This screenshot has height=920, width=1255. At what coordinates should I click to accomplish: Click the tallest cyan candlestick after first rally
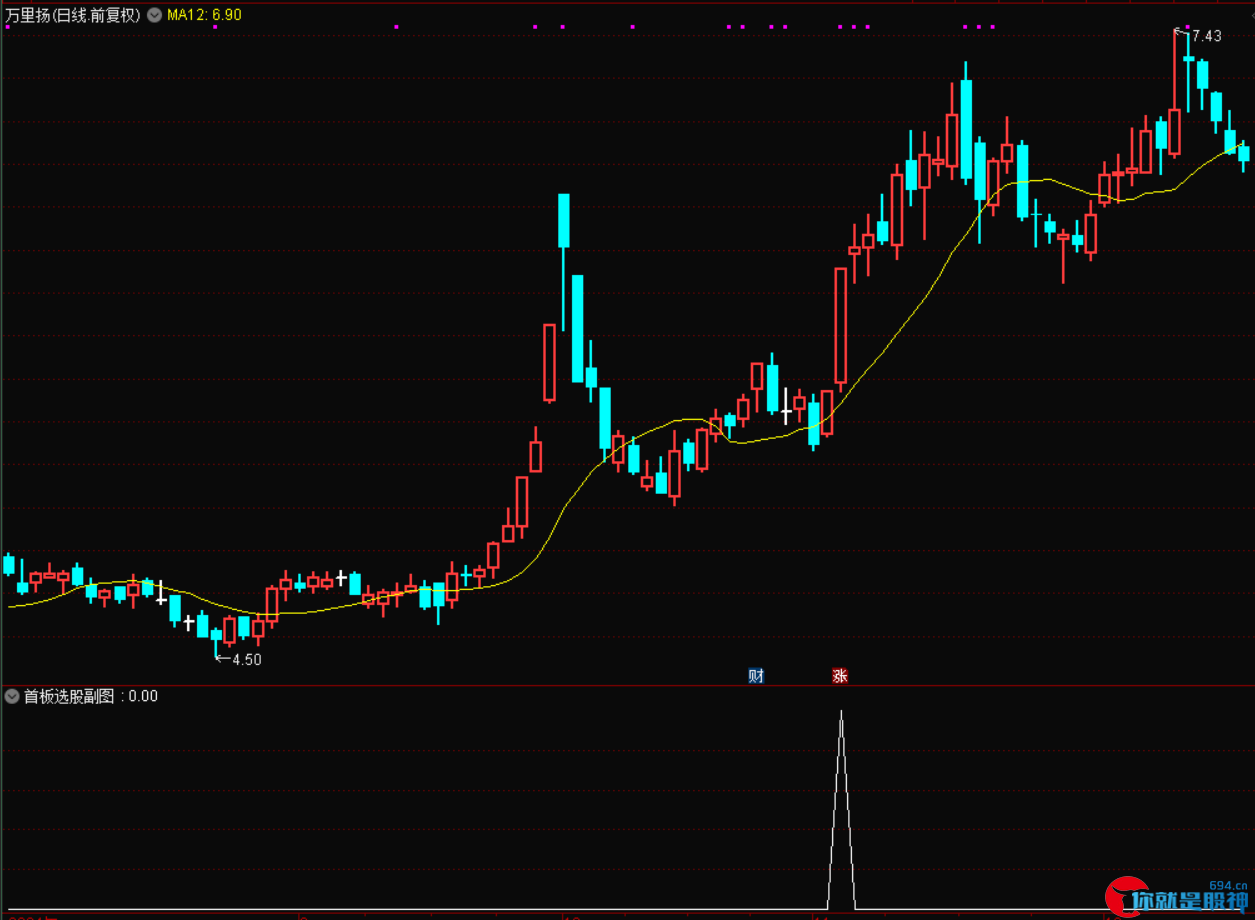pyautogui.click(x=578, y=328)
